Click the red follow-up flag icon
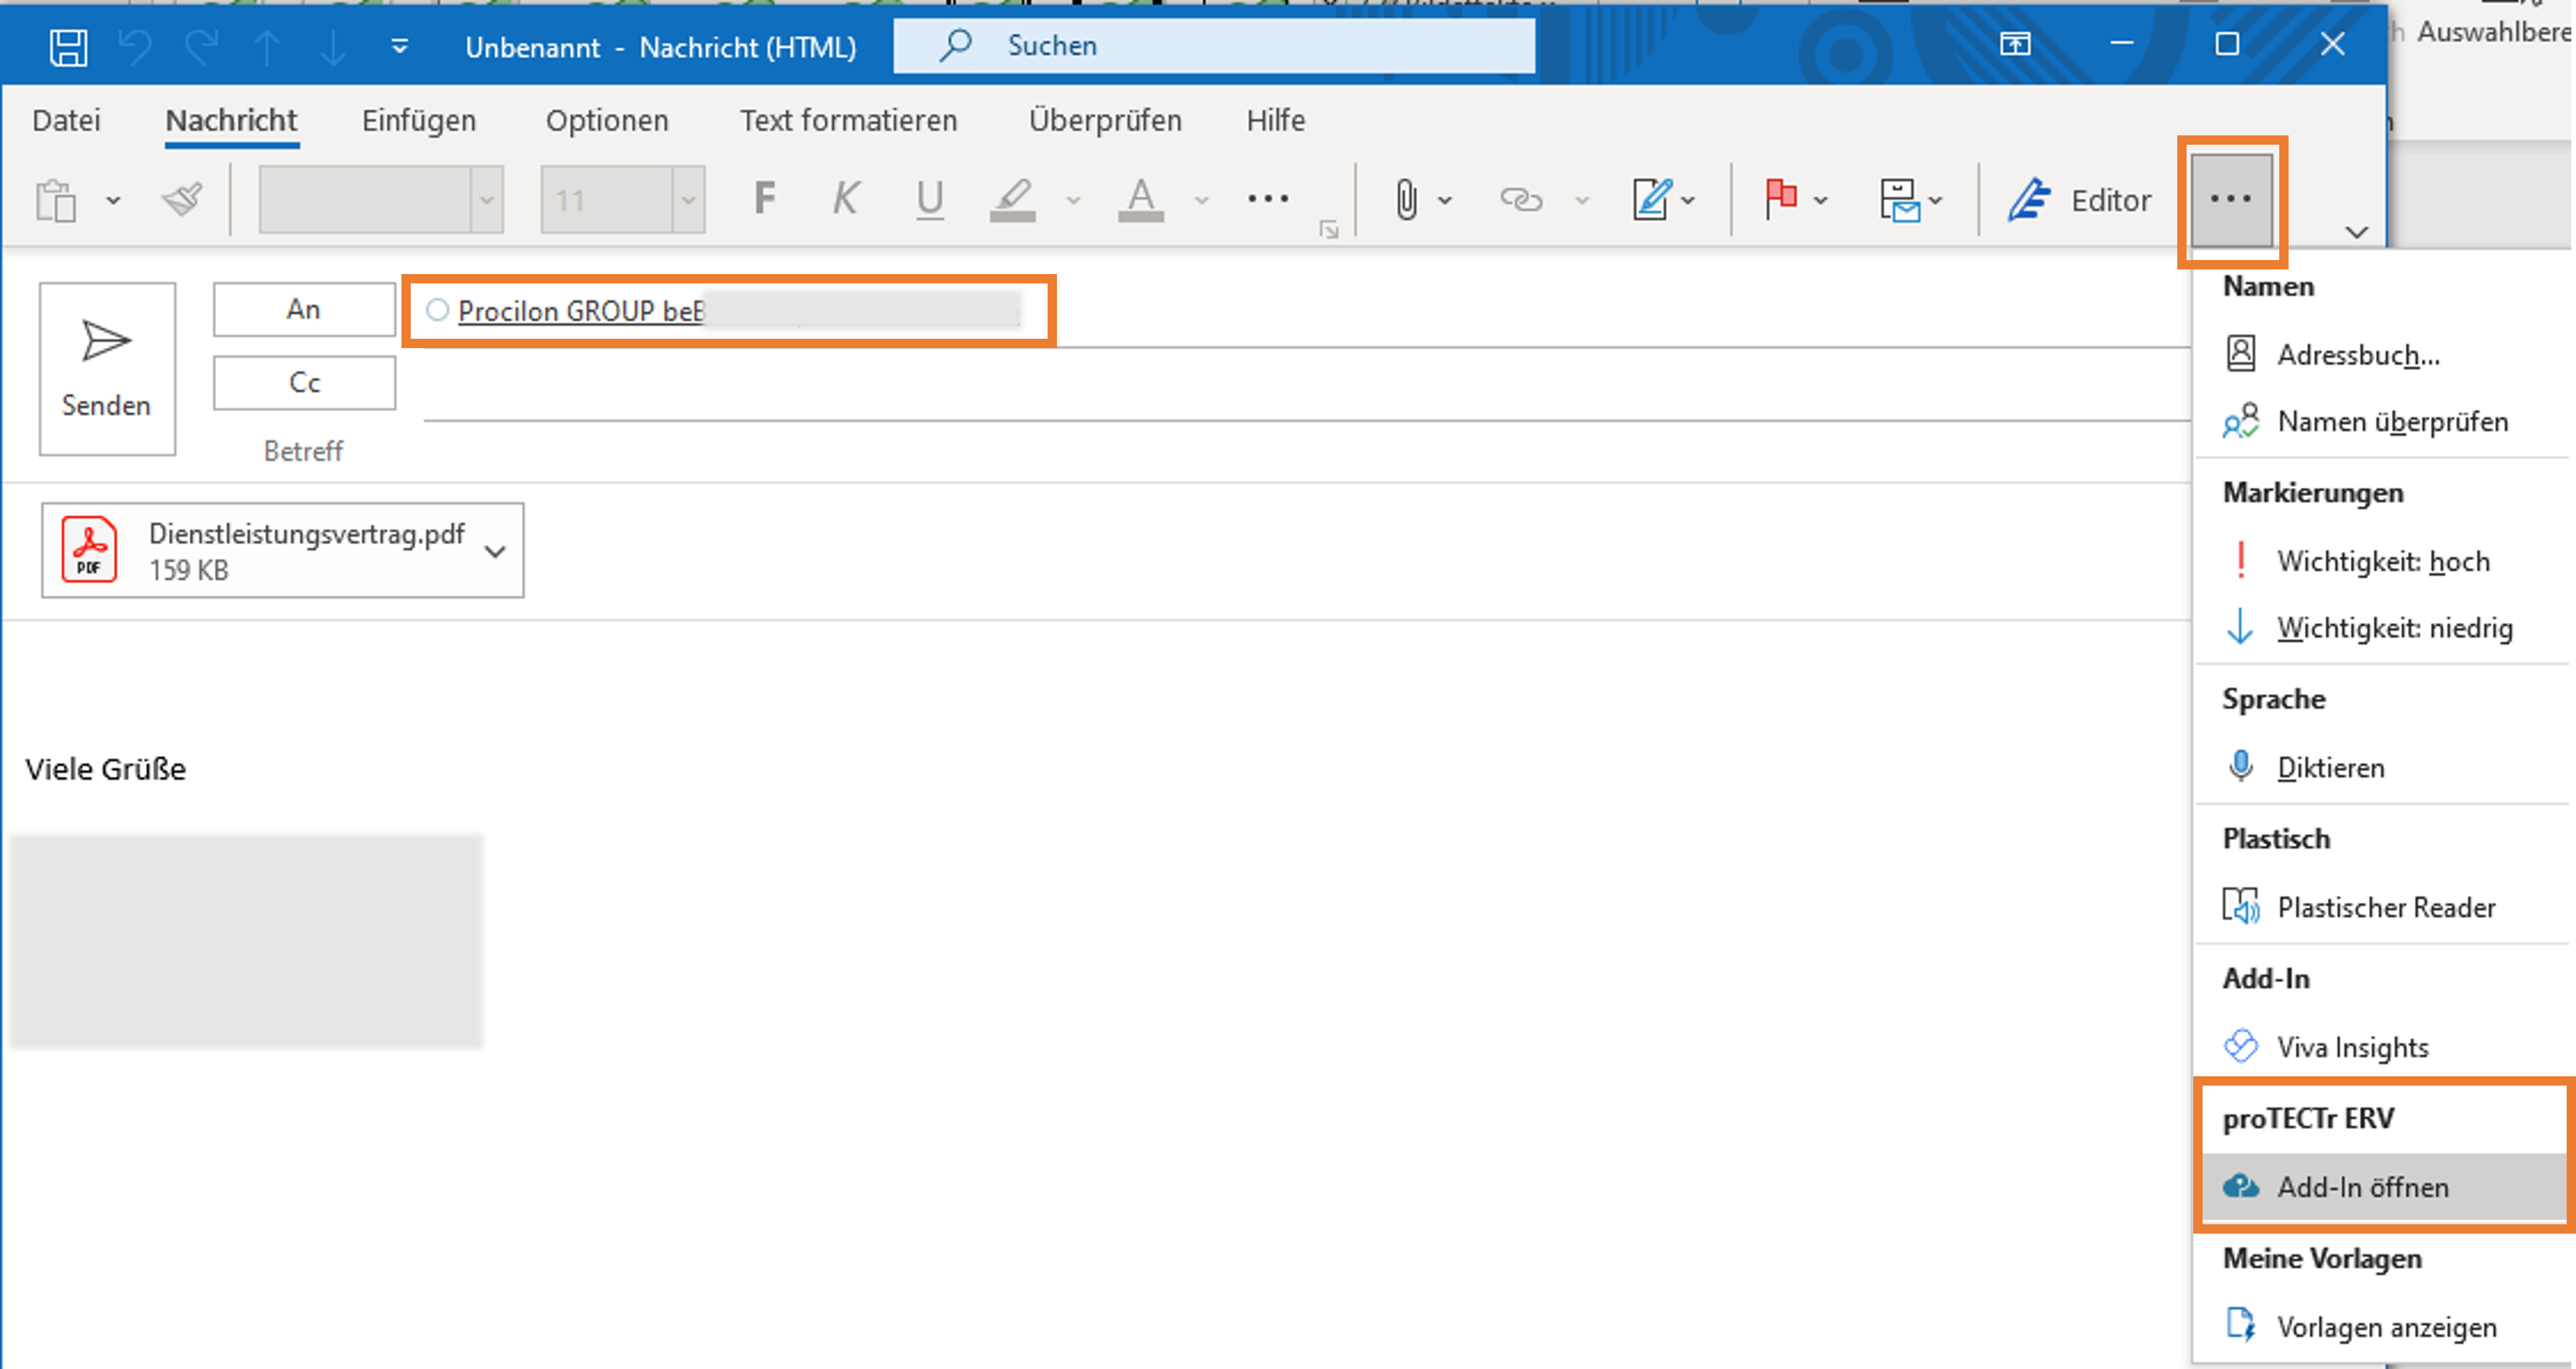The image size is (2576, 1369). [1780, 200]
